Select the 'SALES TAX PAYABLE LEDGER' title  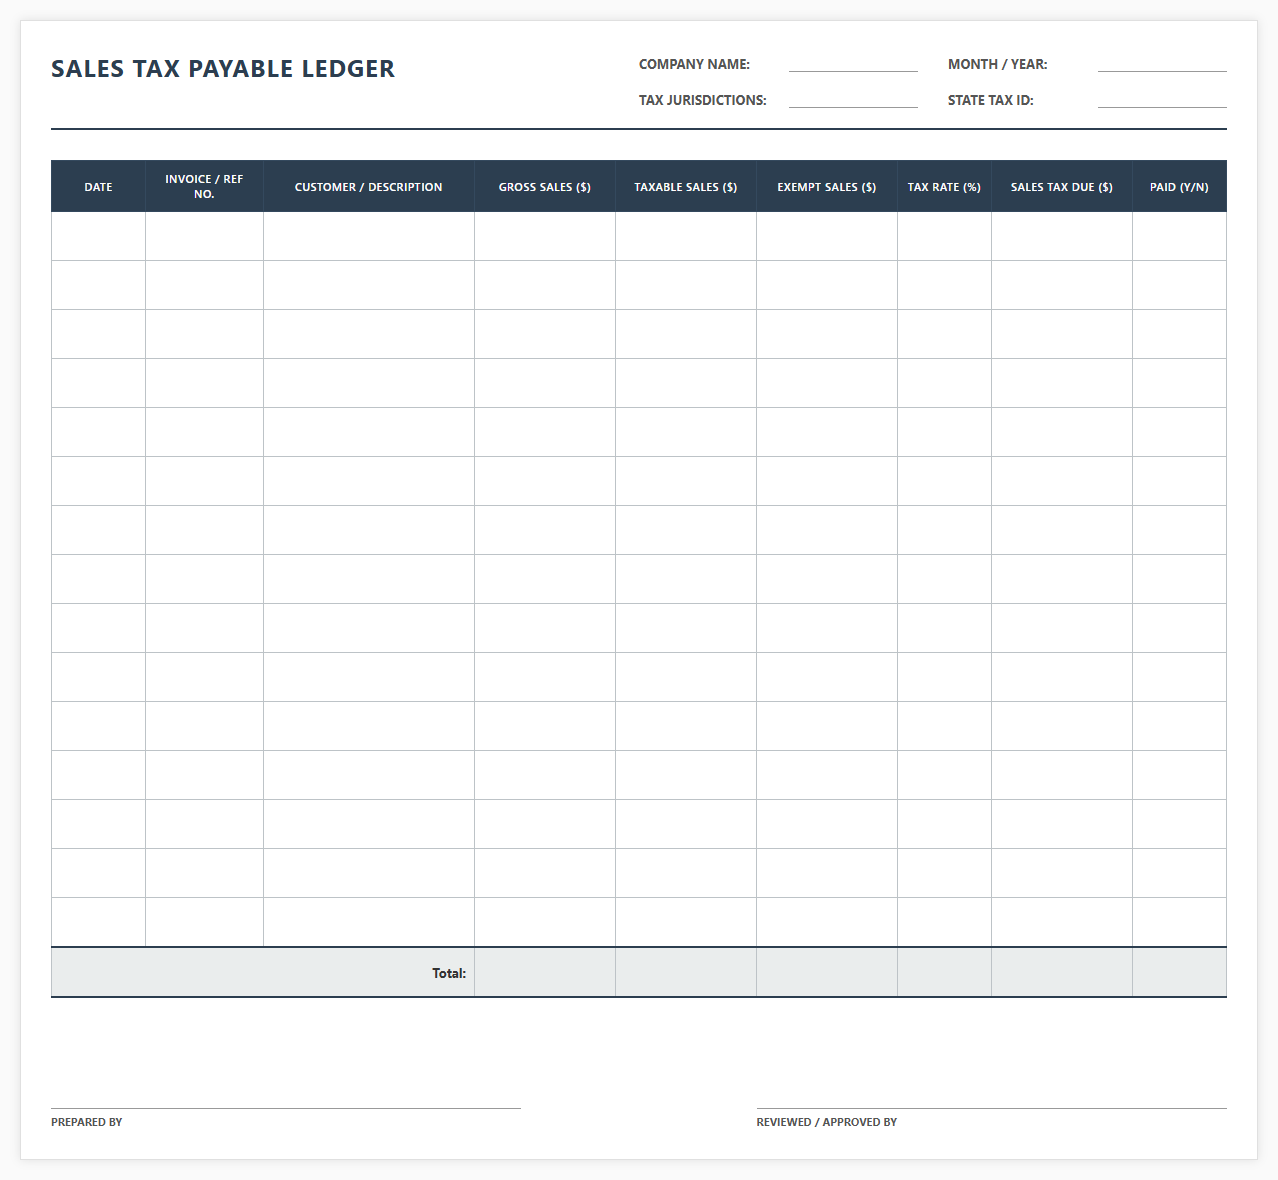tap(223, 69)
